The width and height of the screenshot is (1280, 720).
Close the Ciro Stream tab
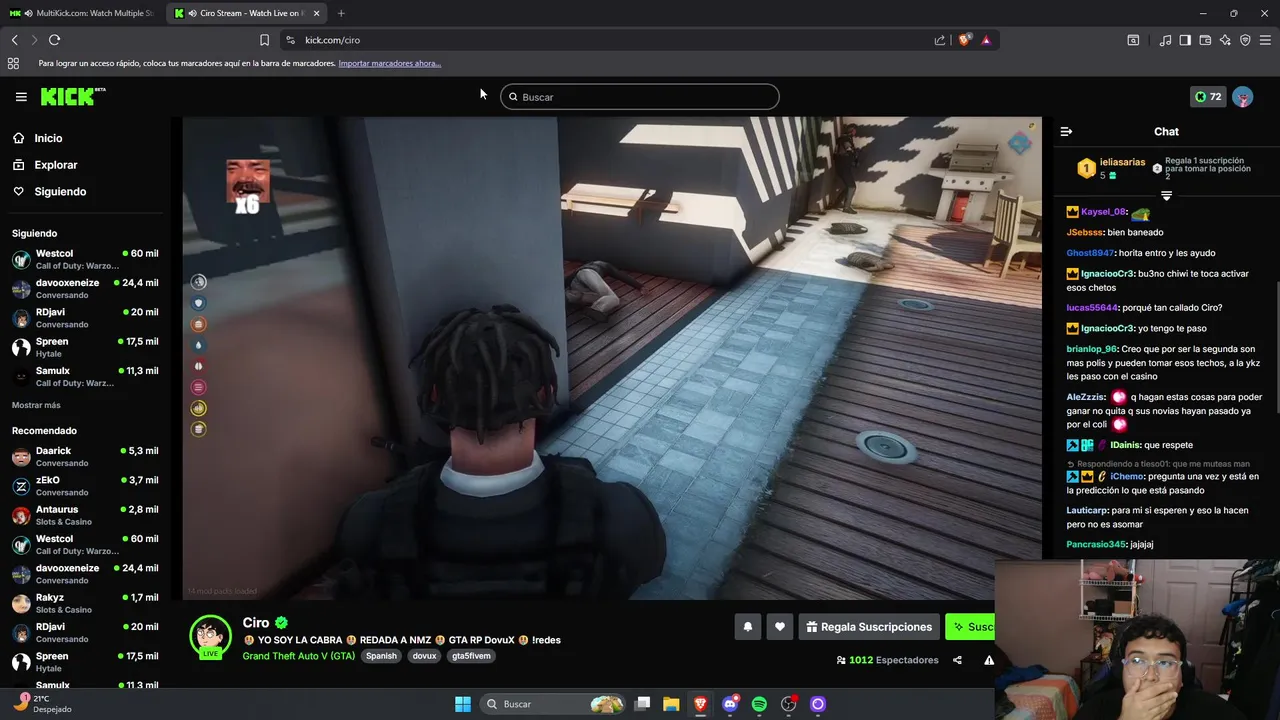tap(317, 13)
